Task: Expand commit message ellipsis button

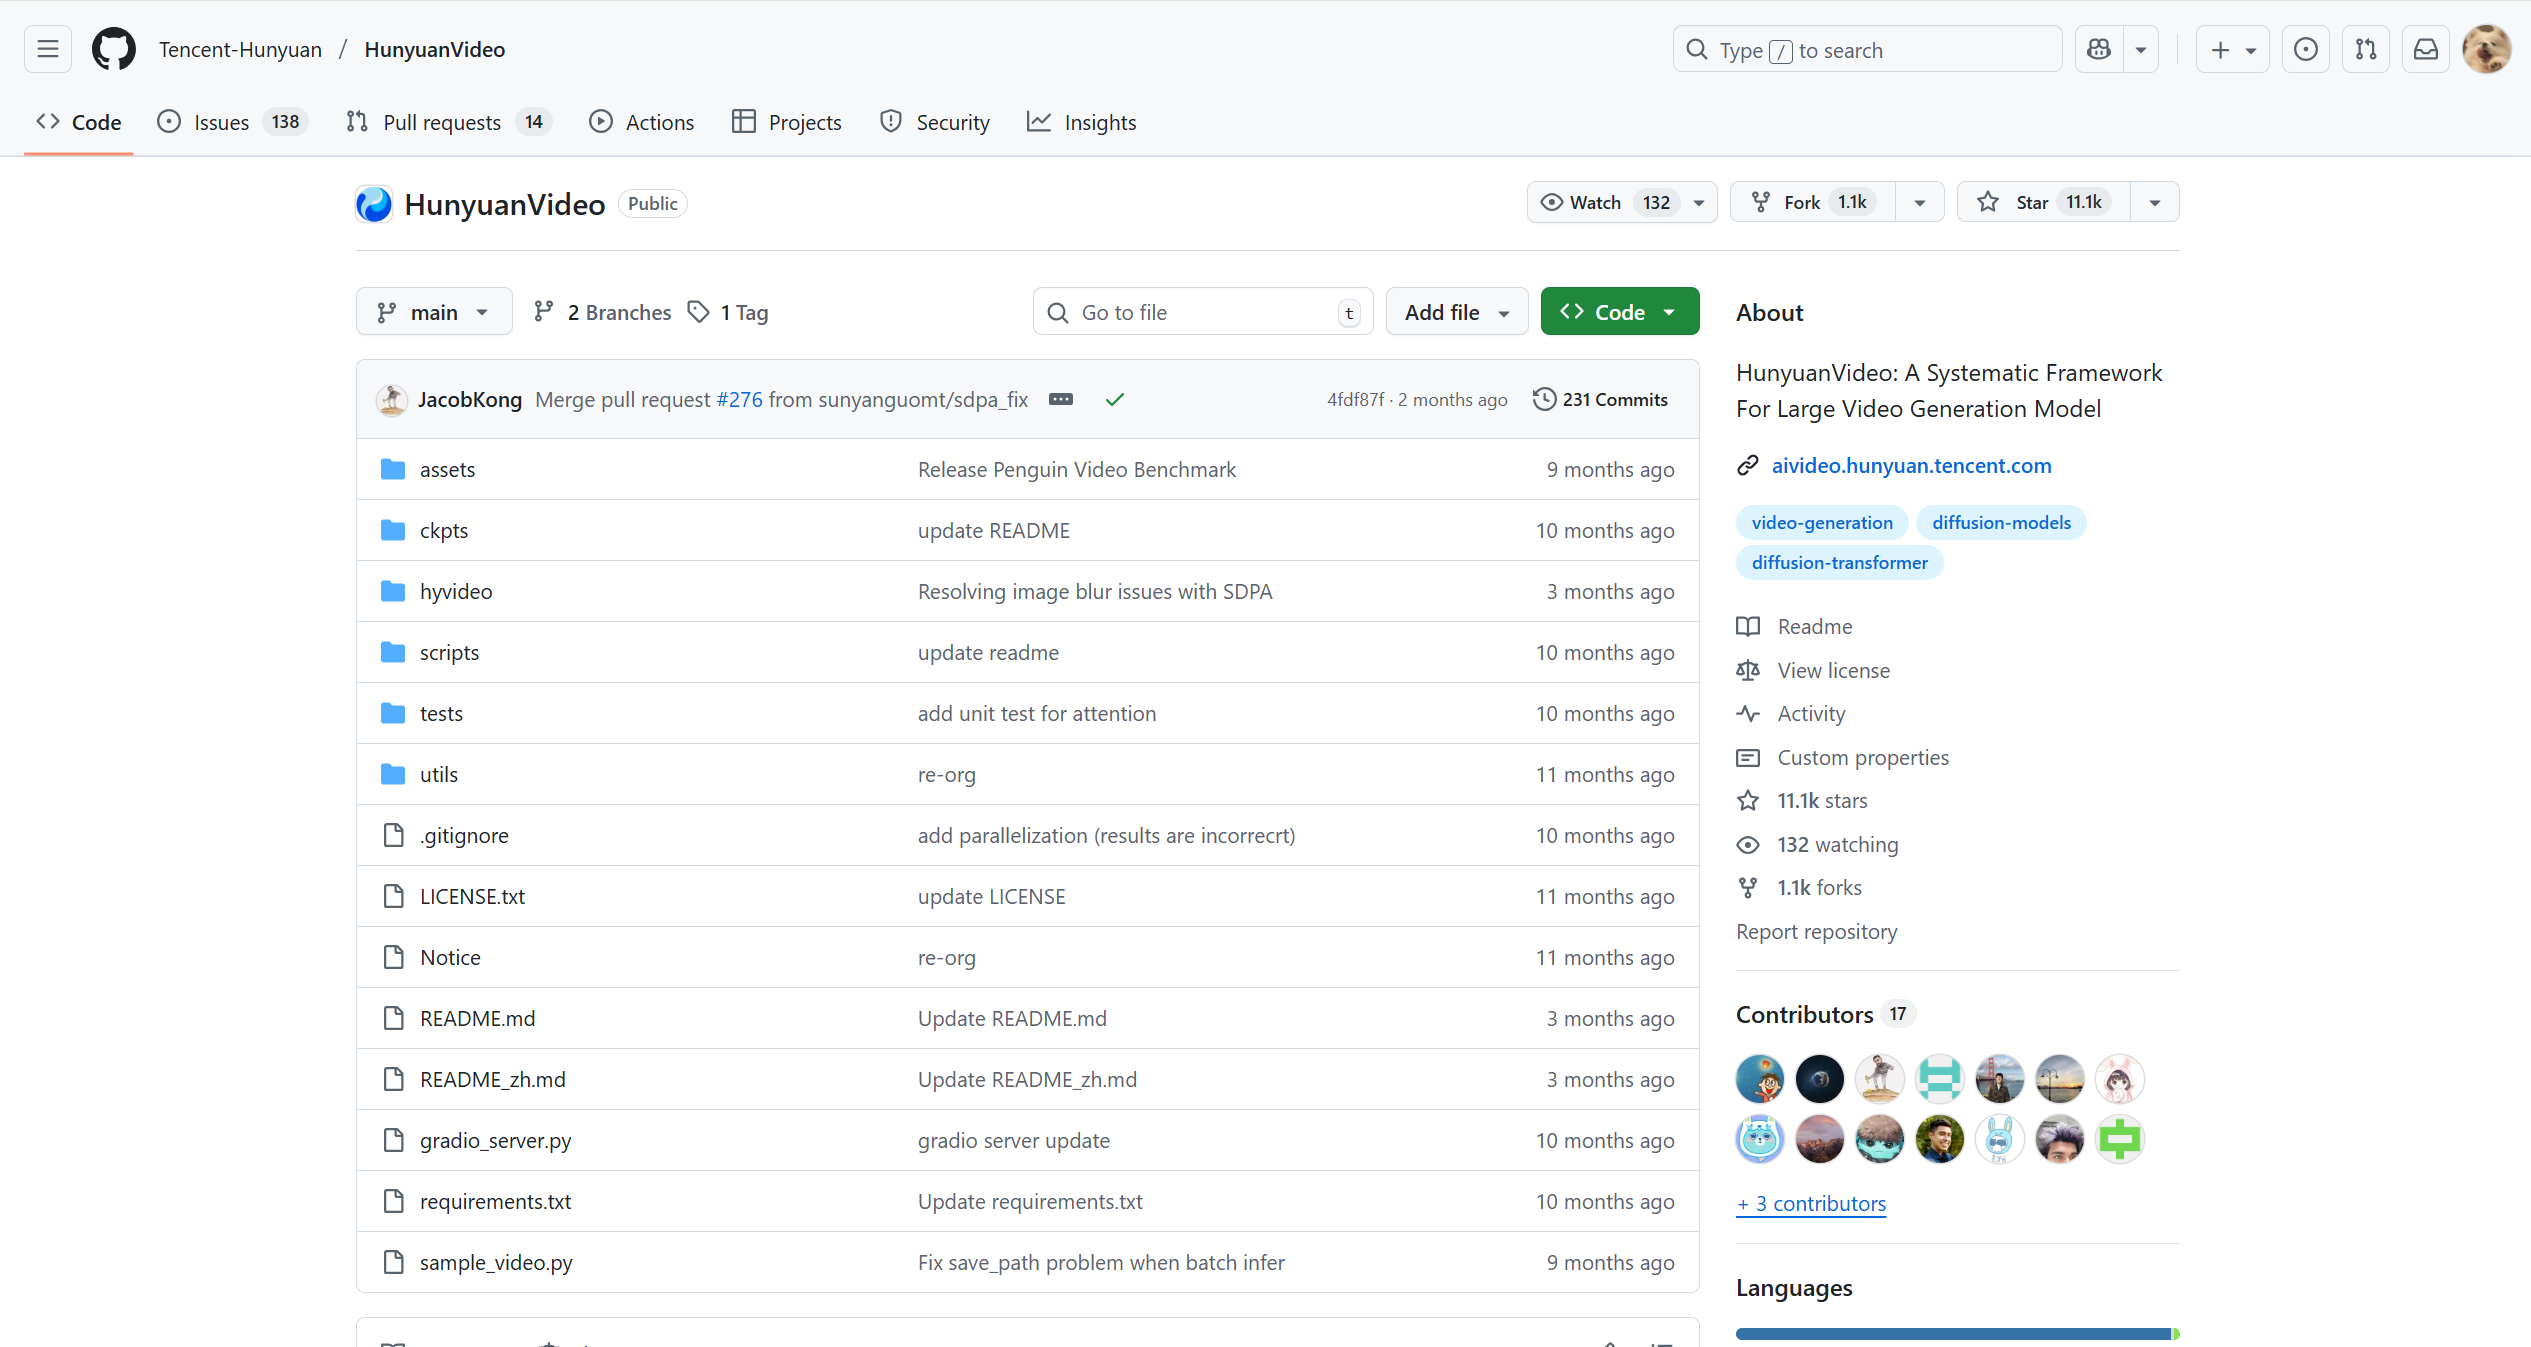Action: (x=1061, y=400)
